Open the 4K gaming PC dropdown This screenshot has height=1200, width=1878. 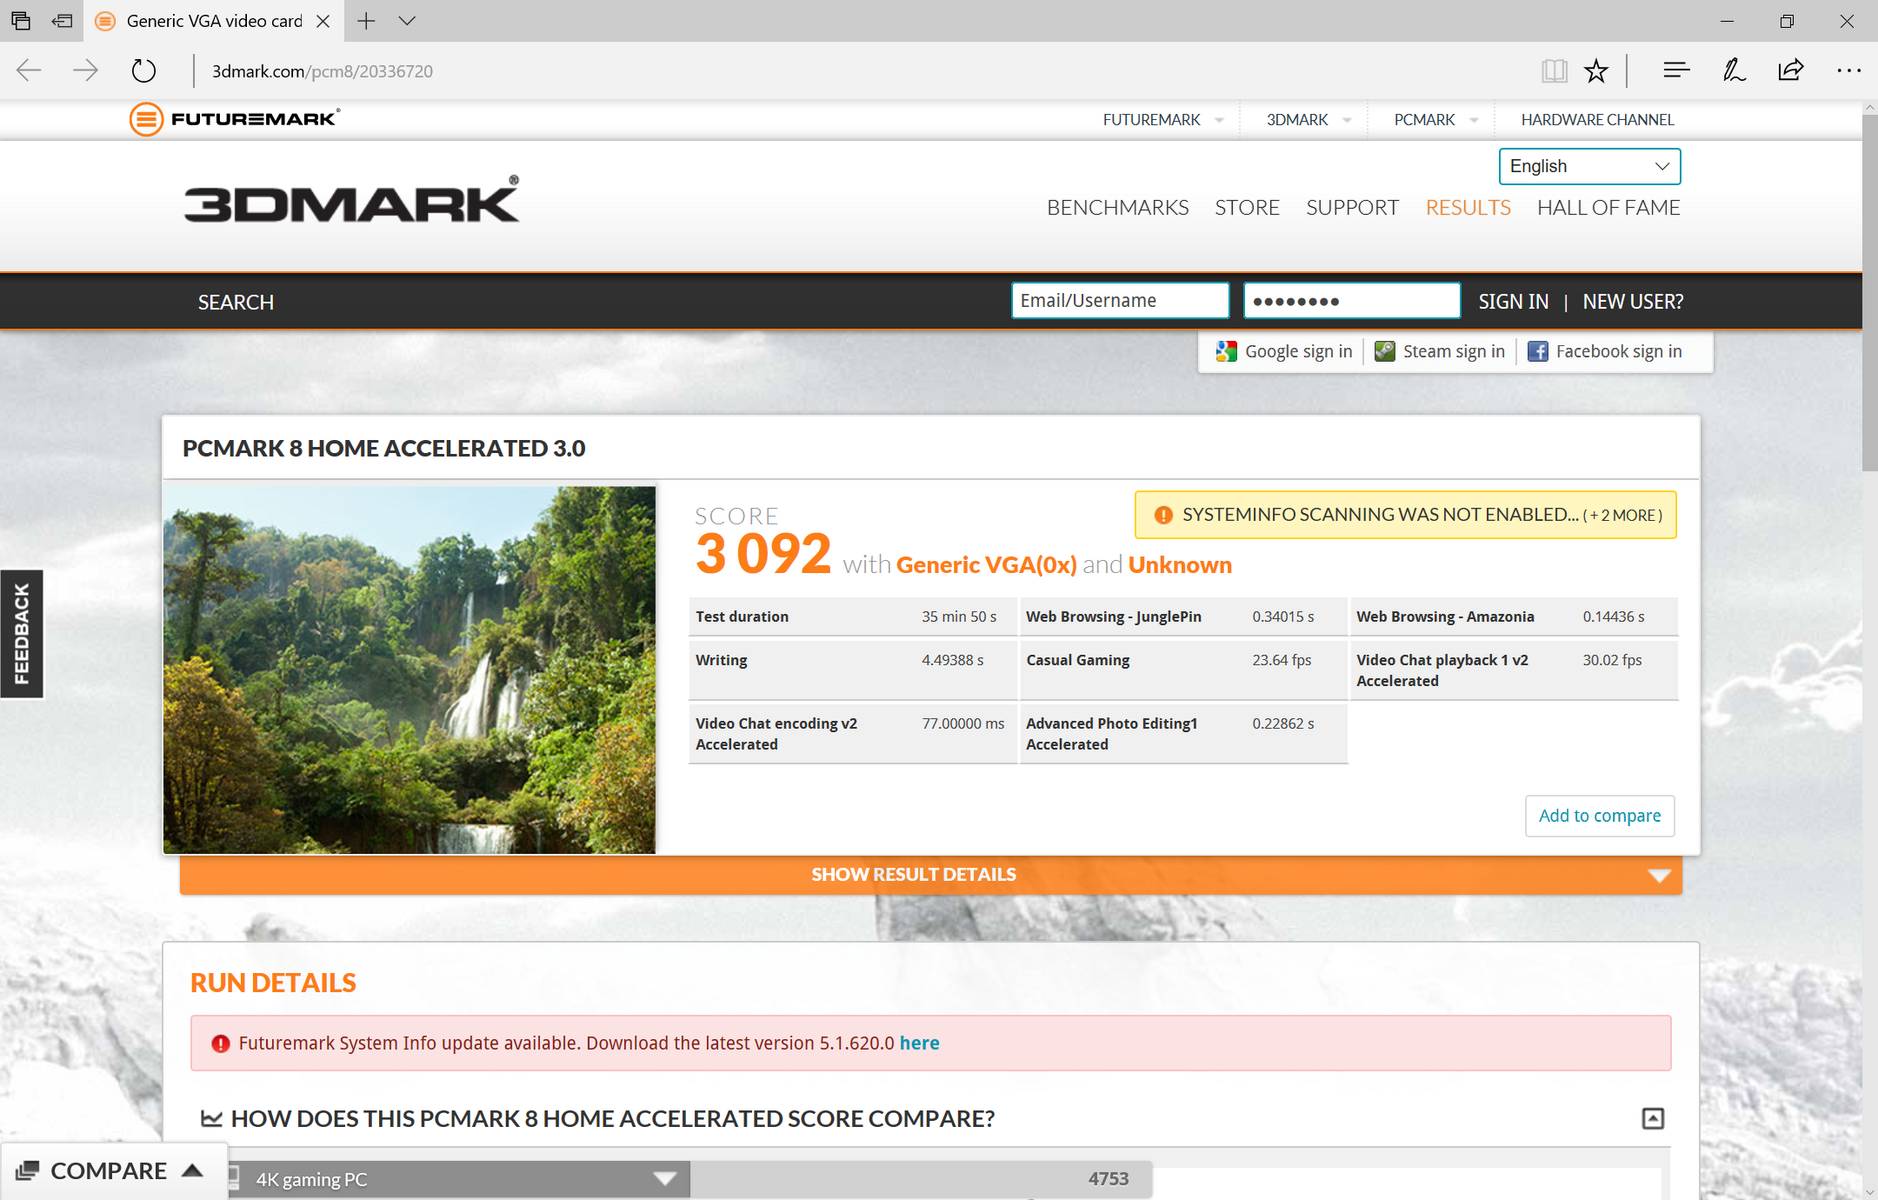(459, 1179)
